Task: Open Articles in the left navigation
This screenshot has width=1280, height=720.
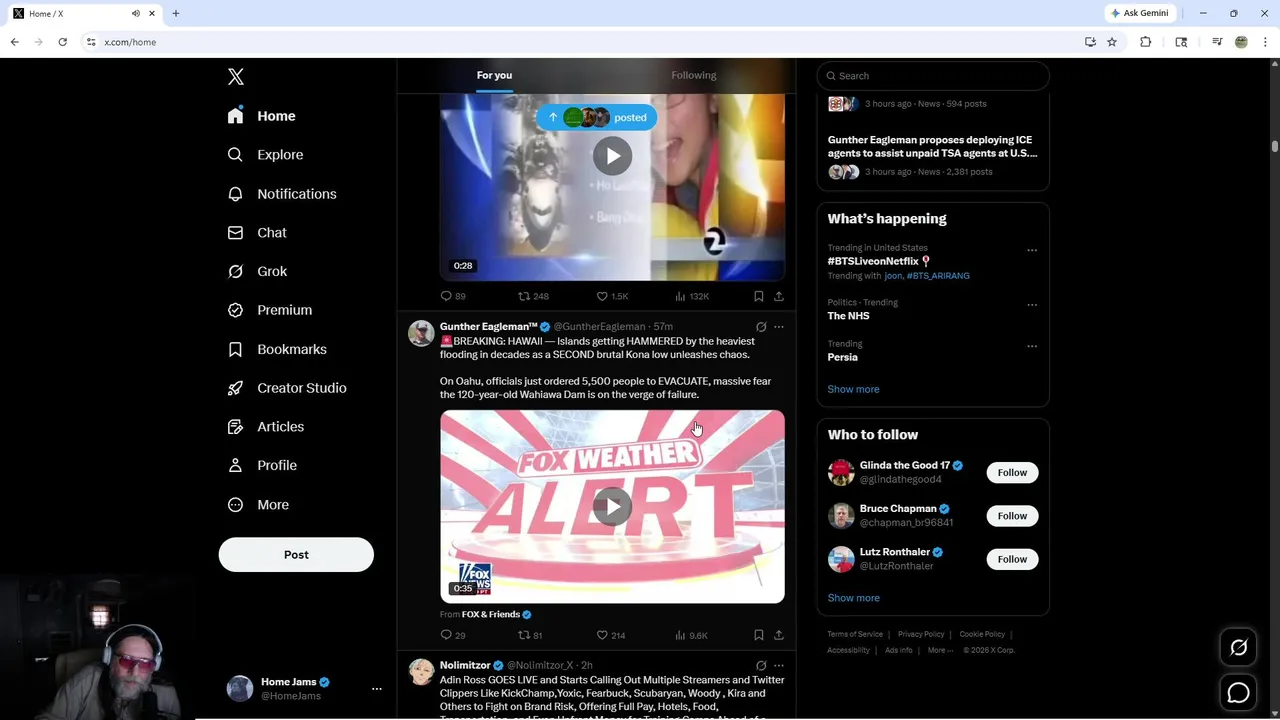Action: [266, 426]
